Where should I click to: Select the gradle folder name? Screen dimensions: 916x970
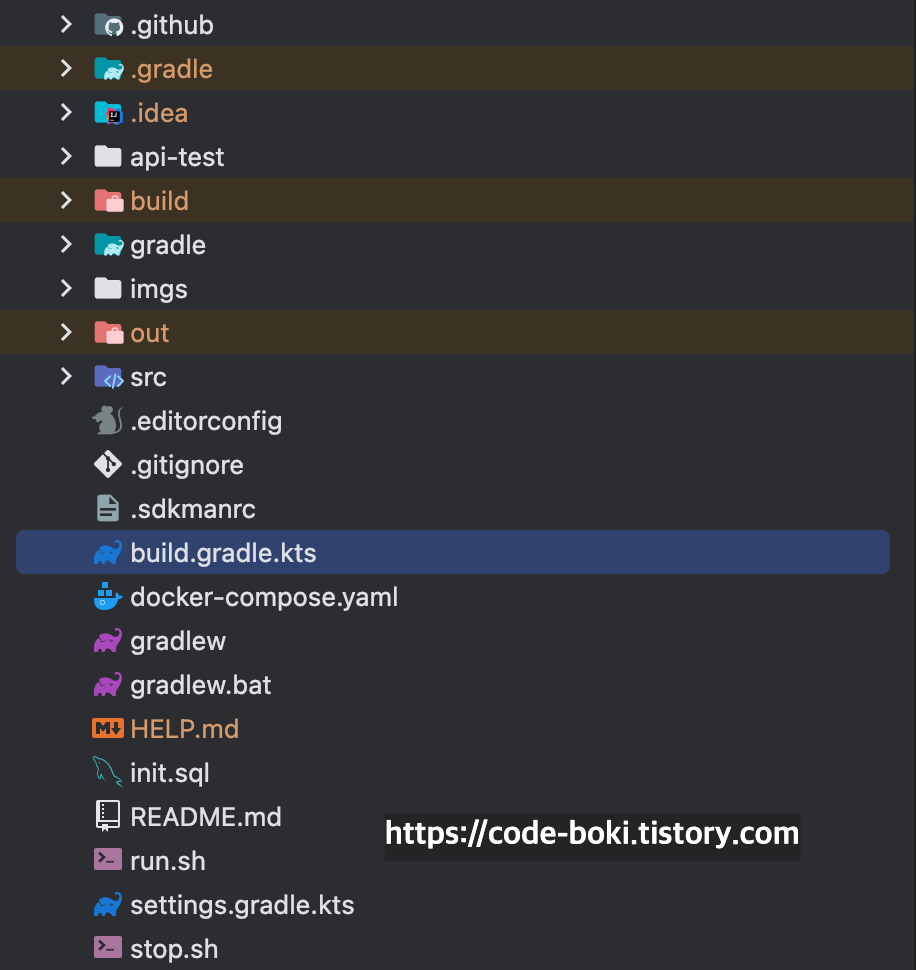tap(168, 246)
